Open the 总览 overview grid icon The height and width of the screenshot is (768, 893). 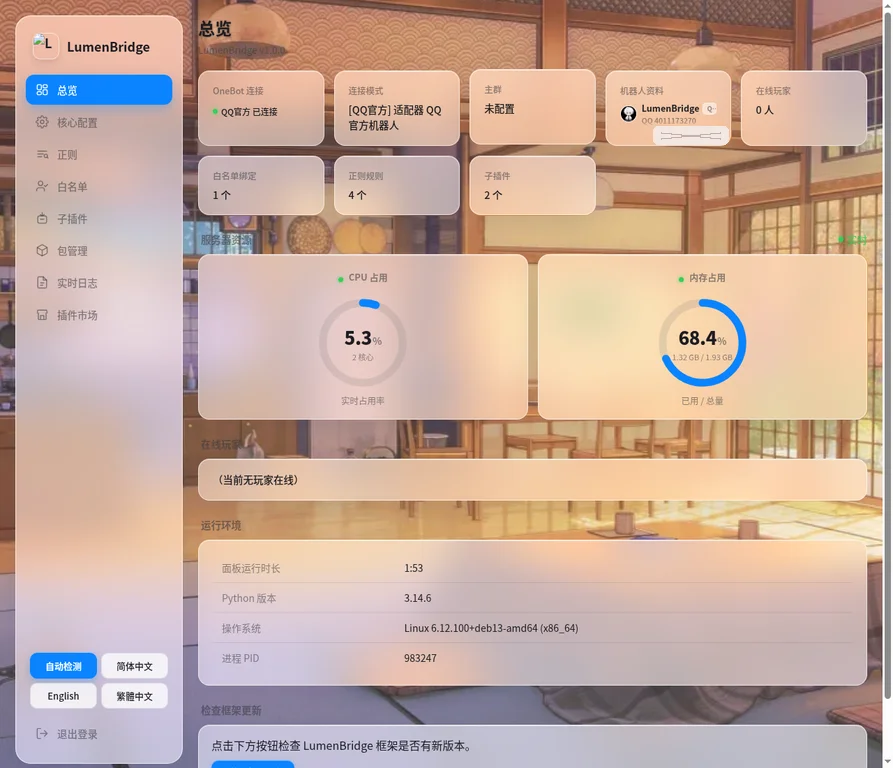[42, 90]
